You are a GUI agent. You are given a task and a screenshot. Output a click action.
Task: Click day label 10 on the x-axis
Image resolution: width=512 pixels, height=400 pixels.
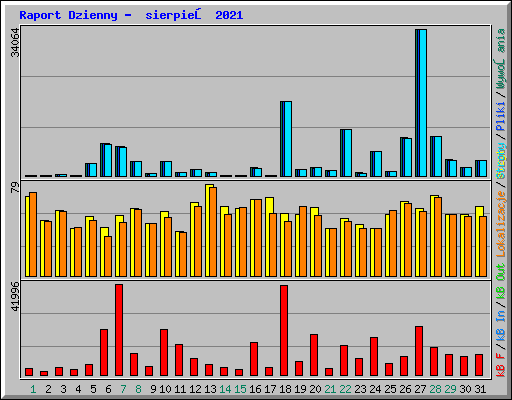pyautogui.click(x=165, y=389)
